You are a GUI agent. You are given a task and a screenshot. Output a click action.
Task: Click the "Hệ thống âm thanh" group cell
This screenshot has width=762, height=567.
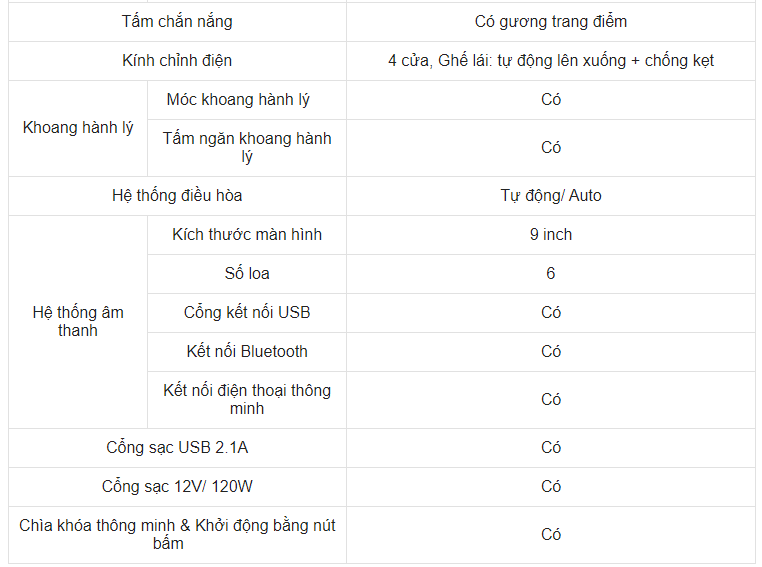(x=78, y=321)
